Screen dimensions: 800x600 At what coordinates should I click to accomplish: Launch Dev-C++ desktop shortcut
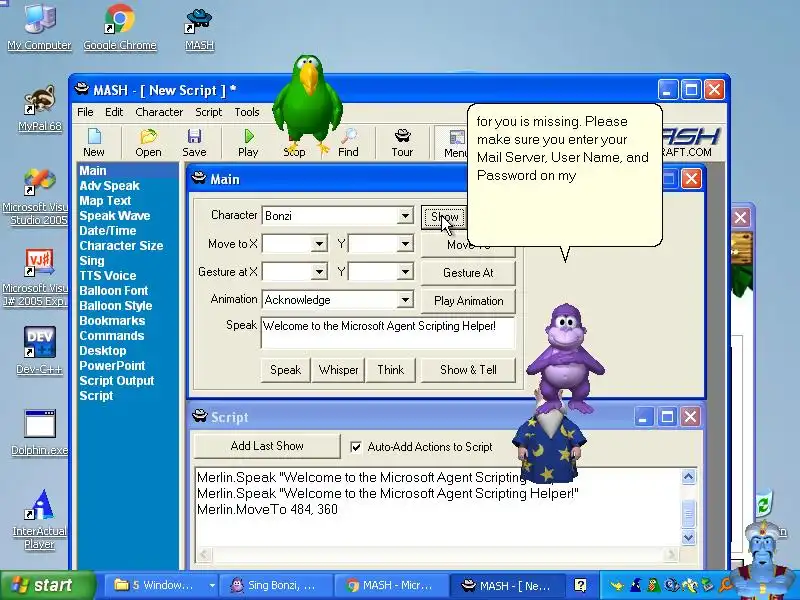pos(39,351)
